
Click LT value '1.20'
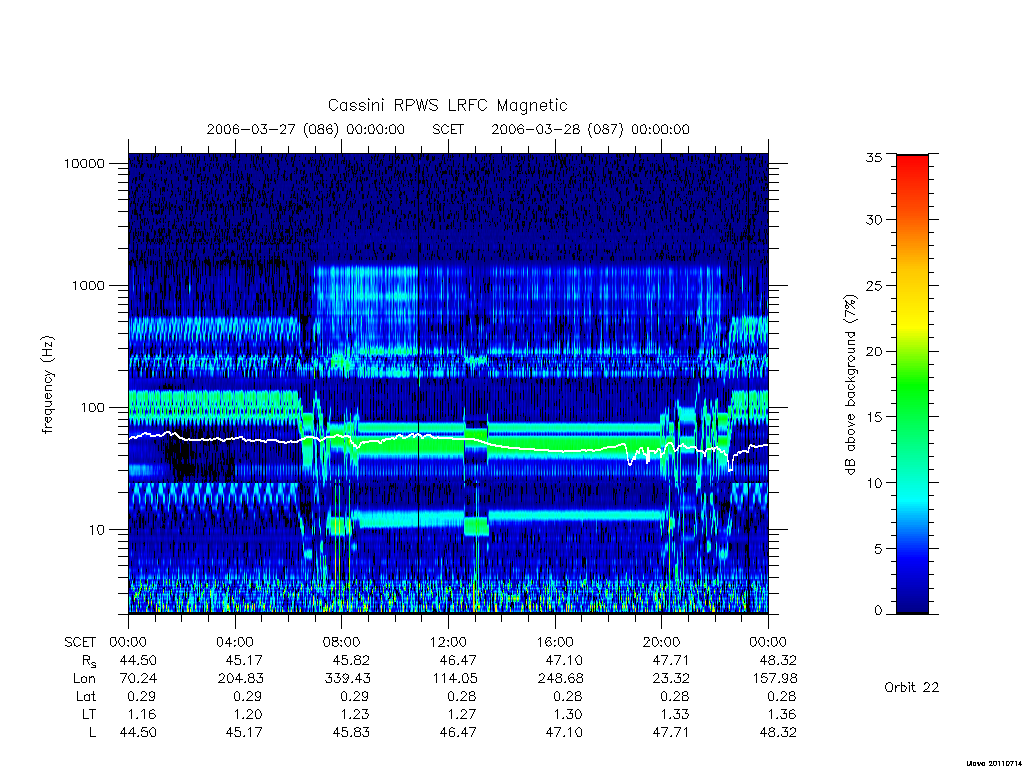tap(249, 714)
